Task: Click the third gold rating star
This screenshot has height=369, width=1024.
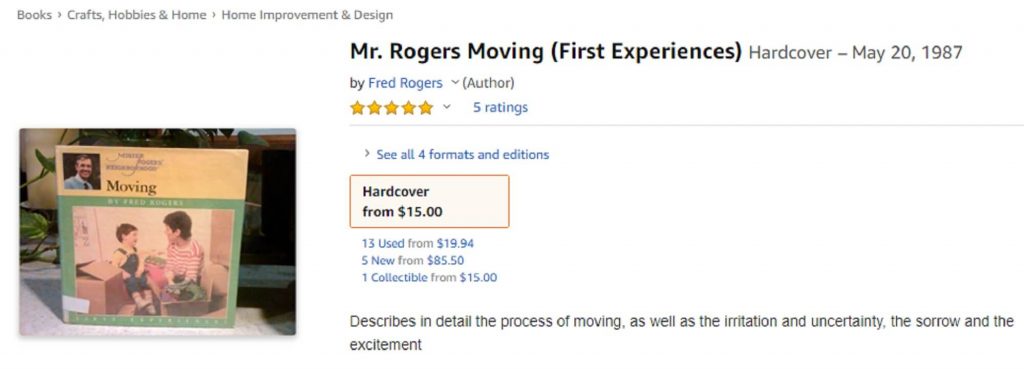Action: tap(391, 108)
